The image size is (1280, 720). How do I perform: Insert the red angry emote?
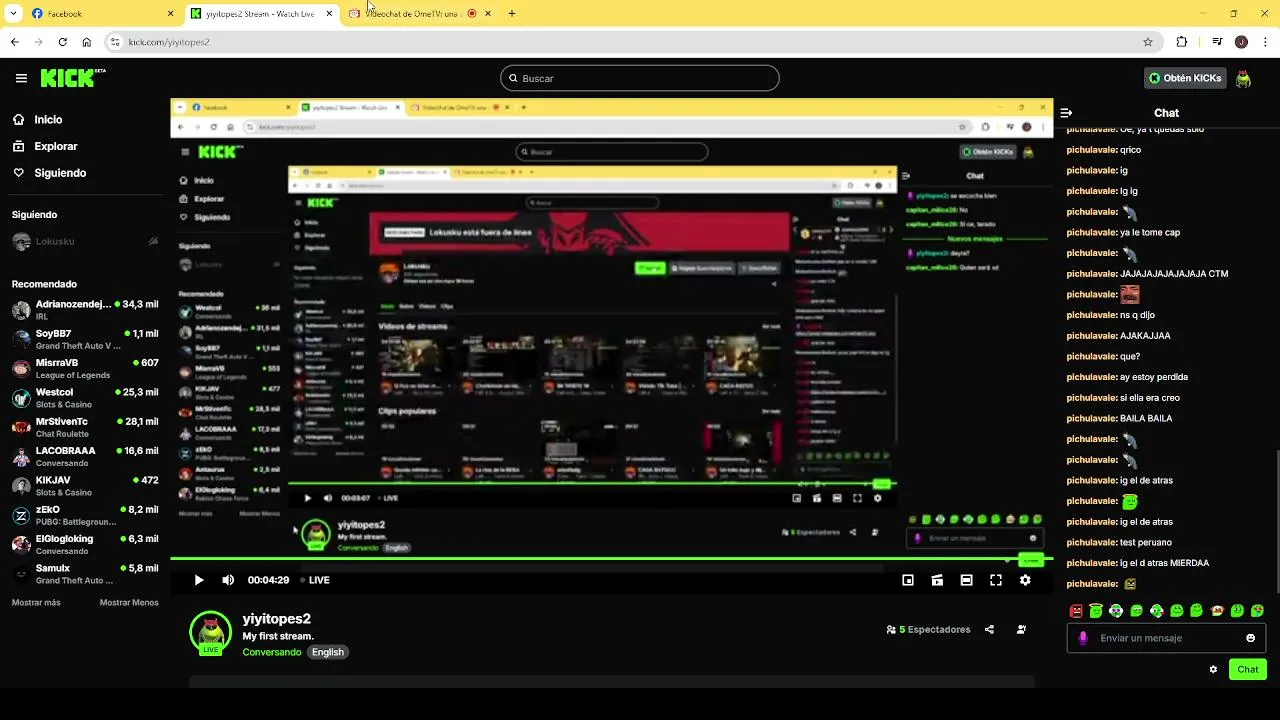tap(1076, 611)
